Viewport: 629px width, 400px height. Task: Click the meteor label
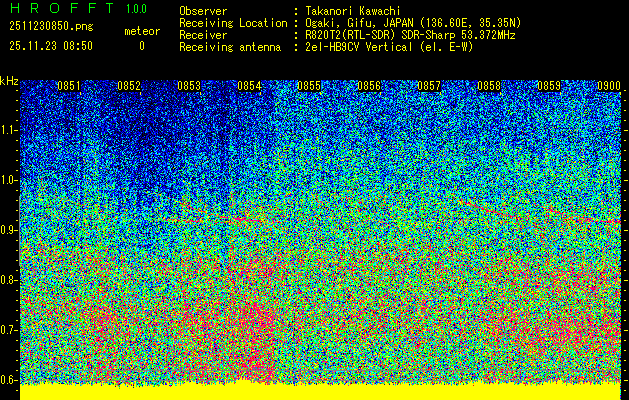142,31
